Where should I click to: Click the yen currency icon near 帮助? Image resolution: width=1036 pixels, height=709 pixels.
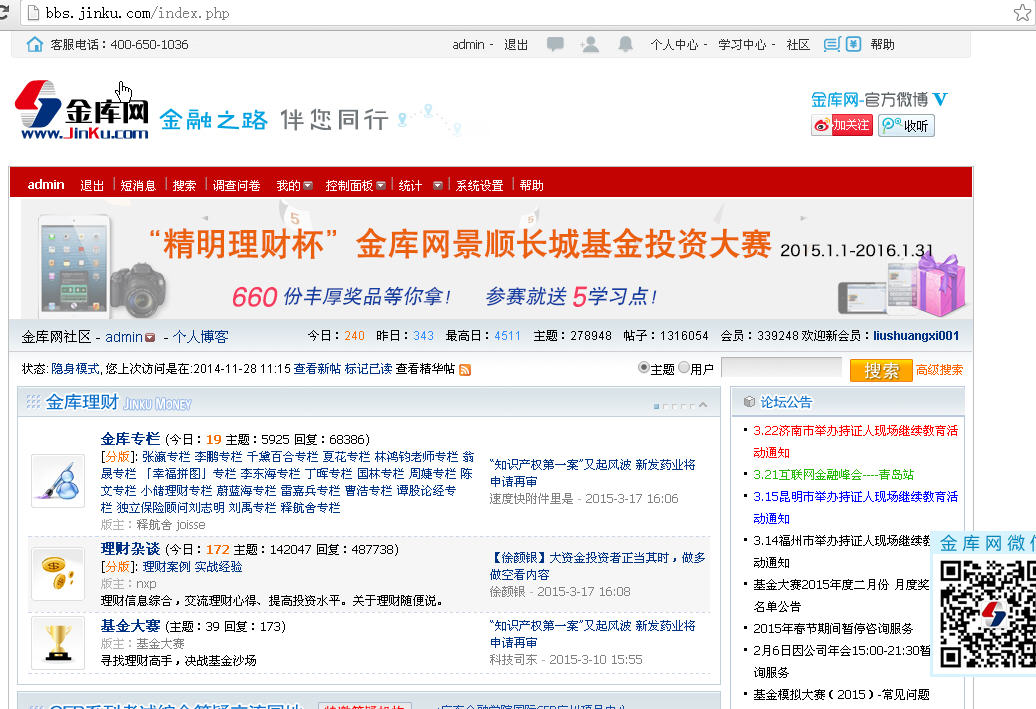click(854, 44)
